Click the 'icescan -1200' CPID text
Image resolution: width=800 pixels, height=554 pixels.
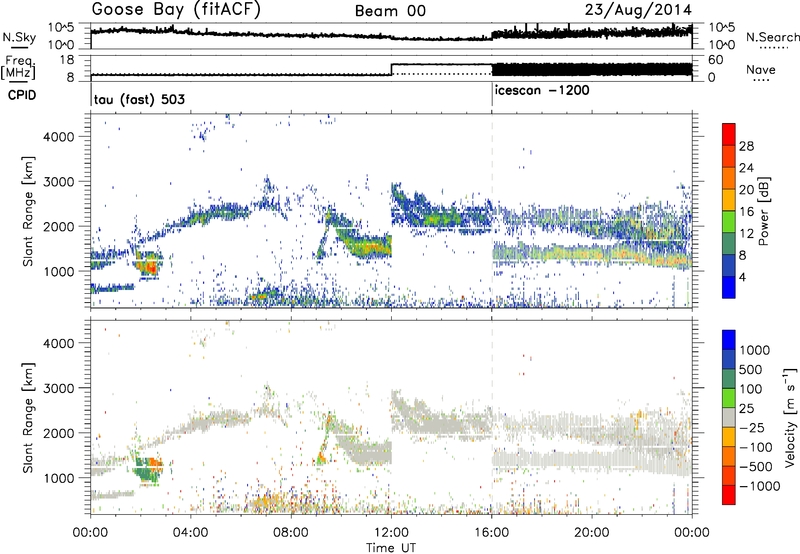coord(542,90)
